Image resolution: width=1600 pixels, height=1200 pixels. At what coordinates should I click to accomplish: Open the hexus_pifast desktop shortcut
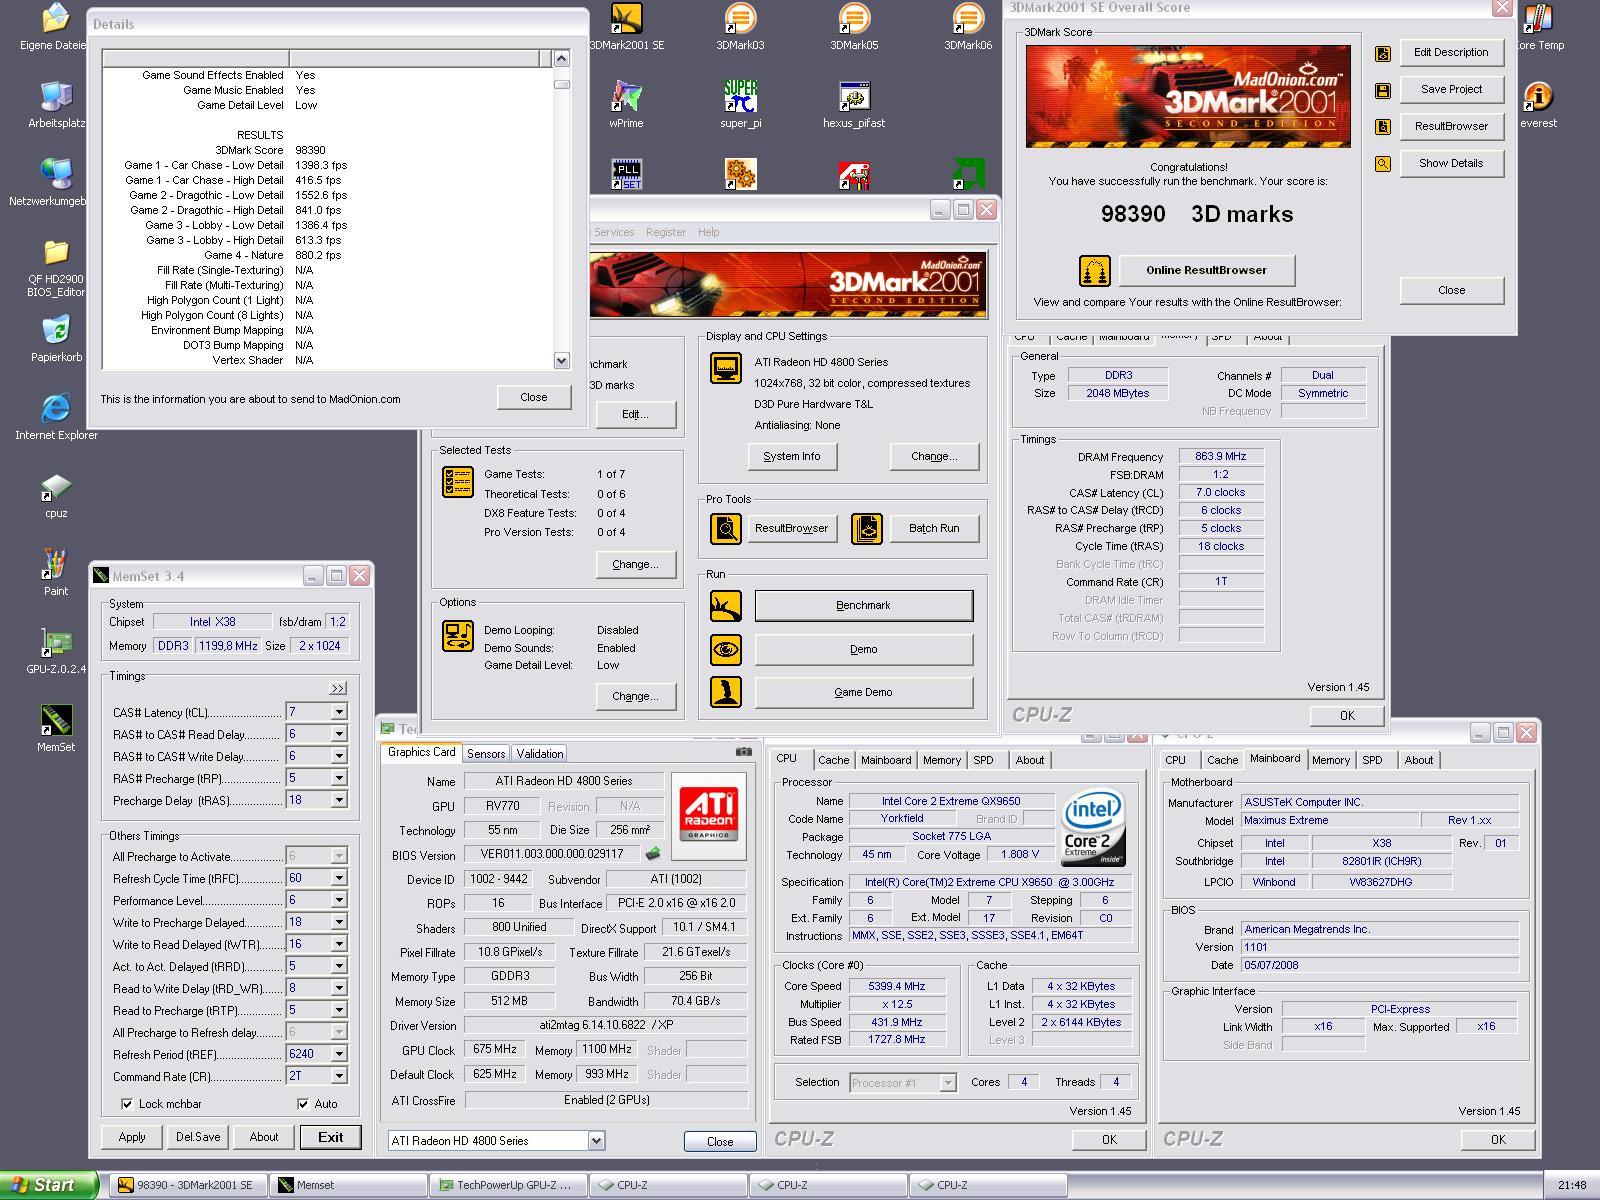[854, 105]
